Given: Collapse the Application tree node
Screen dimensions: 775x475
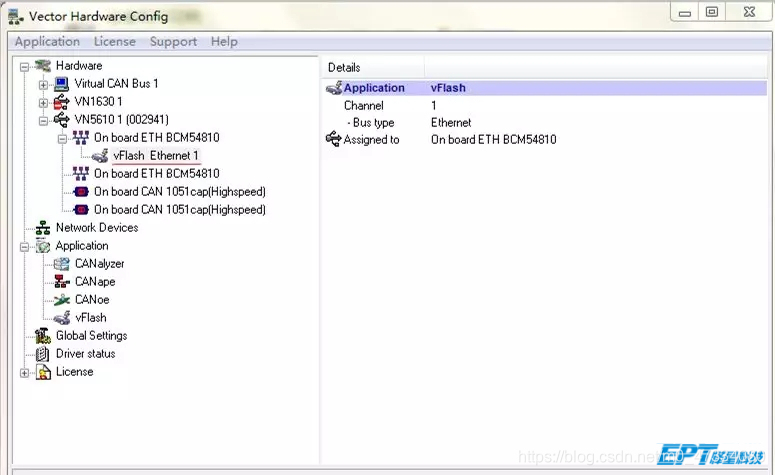Looking at the screenshot, I should tap(24, 247).
